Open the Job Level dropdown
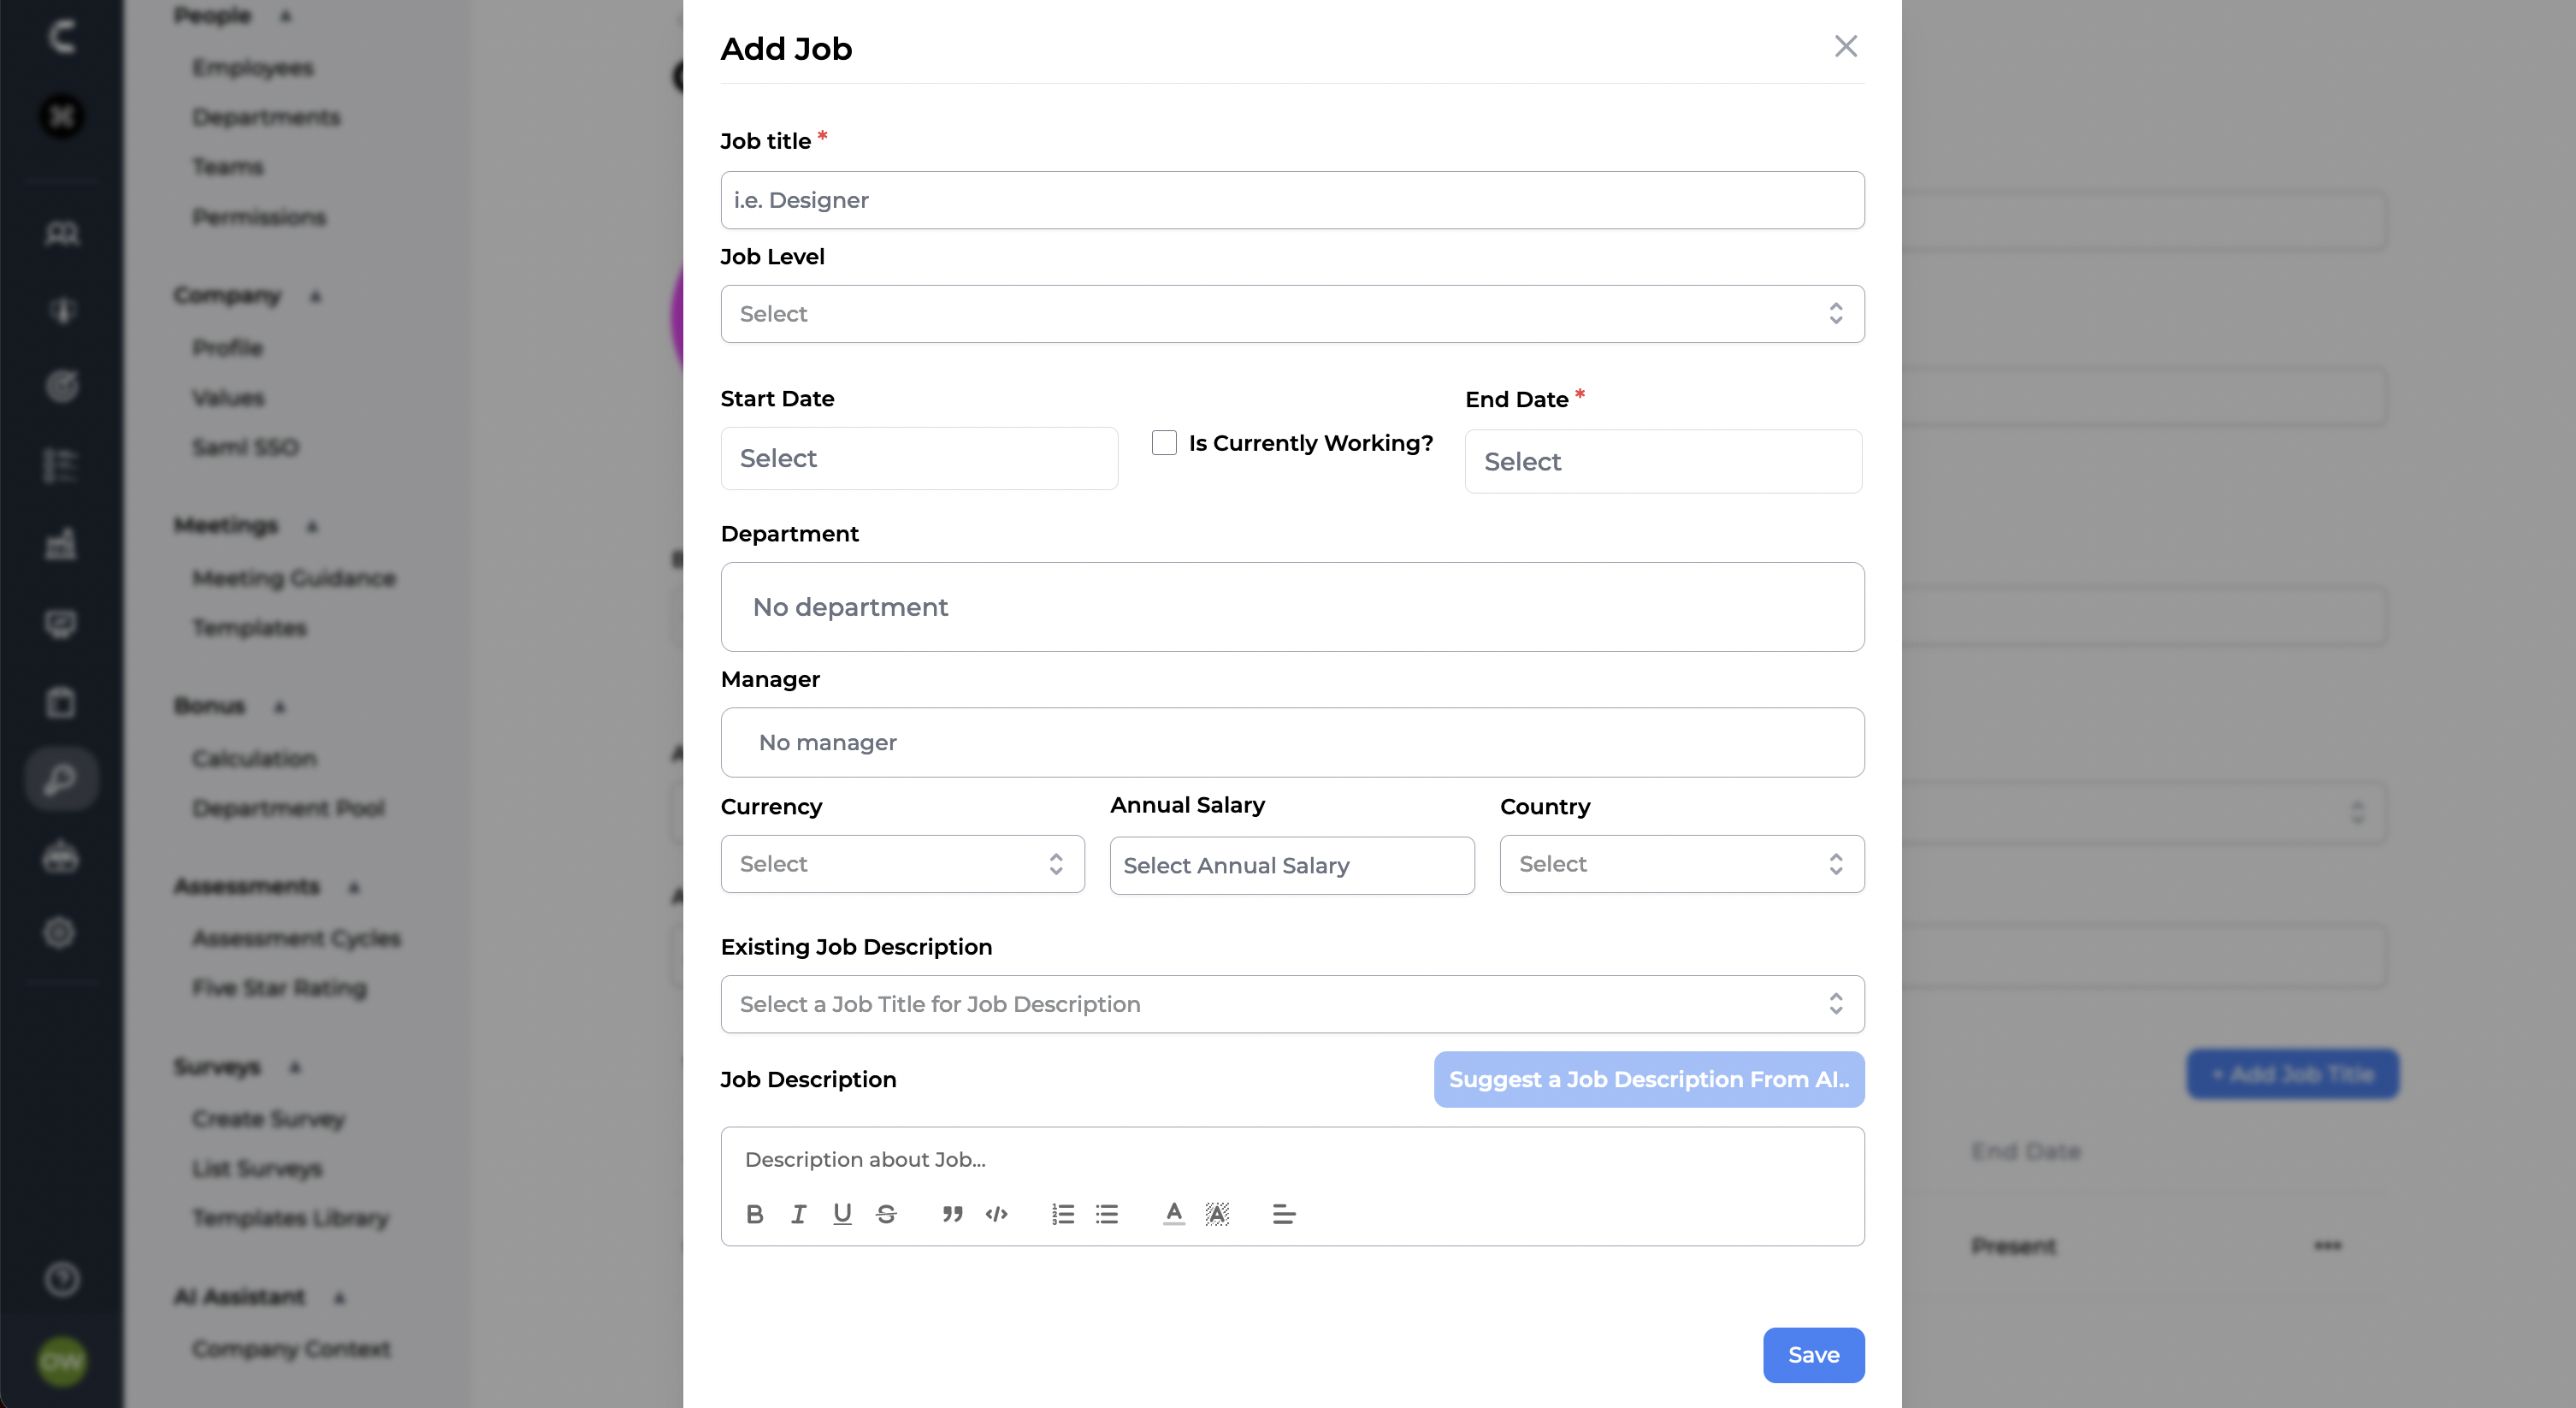Viewport: 2576px width, 1408px height. 1292,314
